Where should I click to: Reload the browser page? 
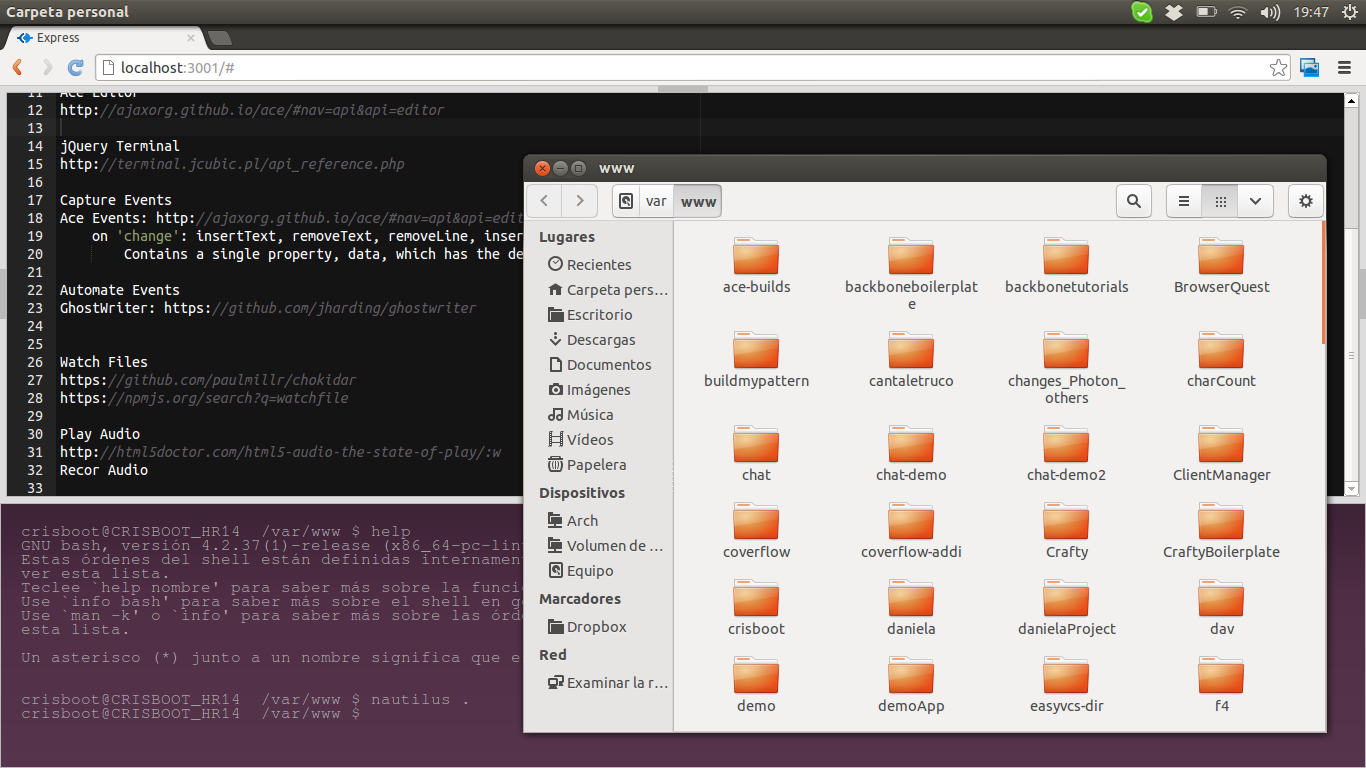(75, 68)
